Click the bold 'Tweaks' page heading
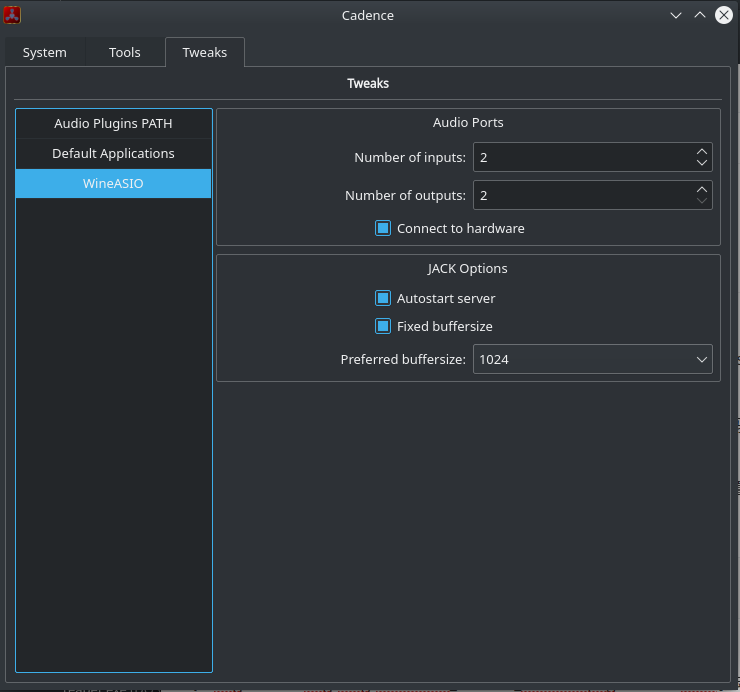Viewport: 740px width, 692px height. (x=368, y=84)
